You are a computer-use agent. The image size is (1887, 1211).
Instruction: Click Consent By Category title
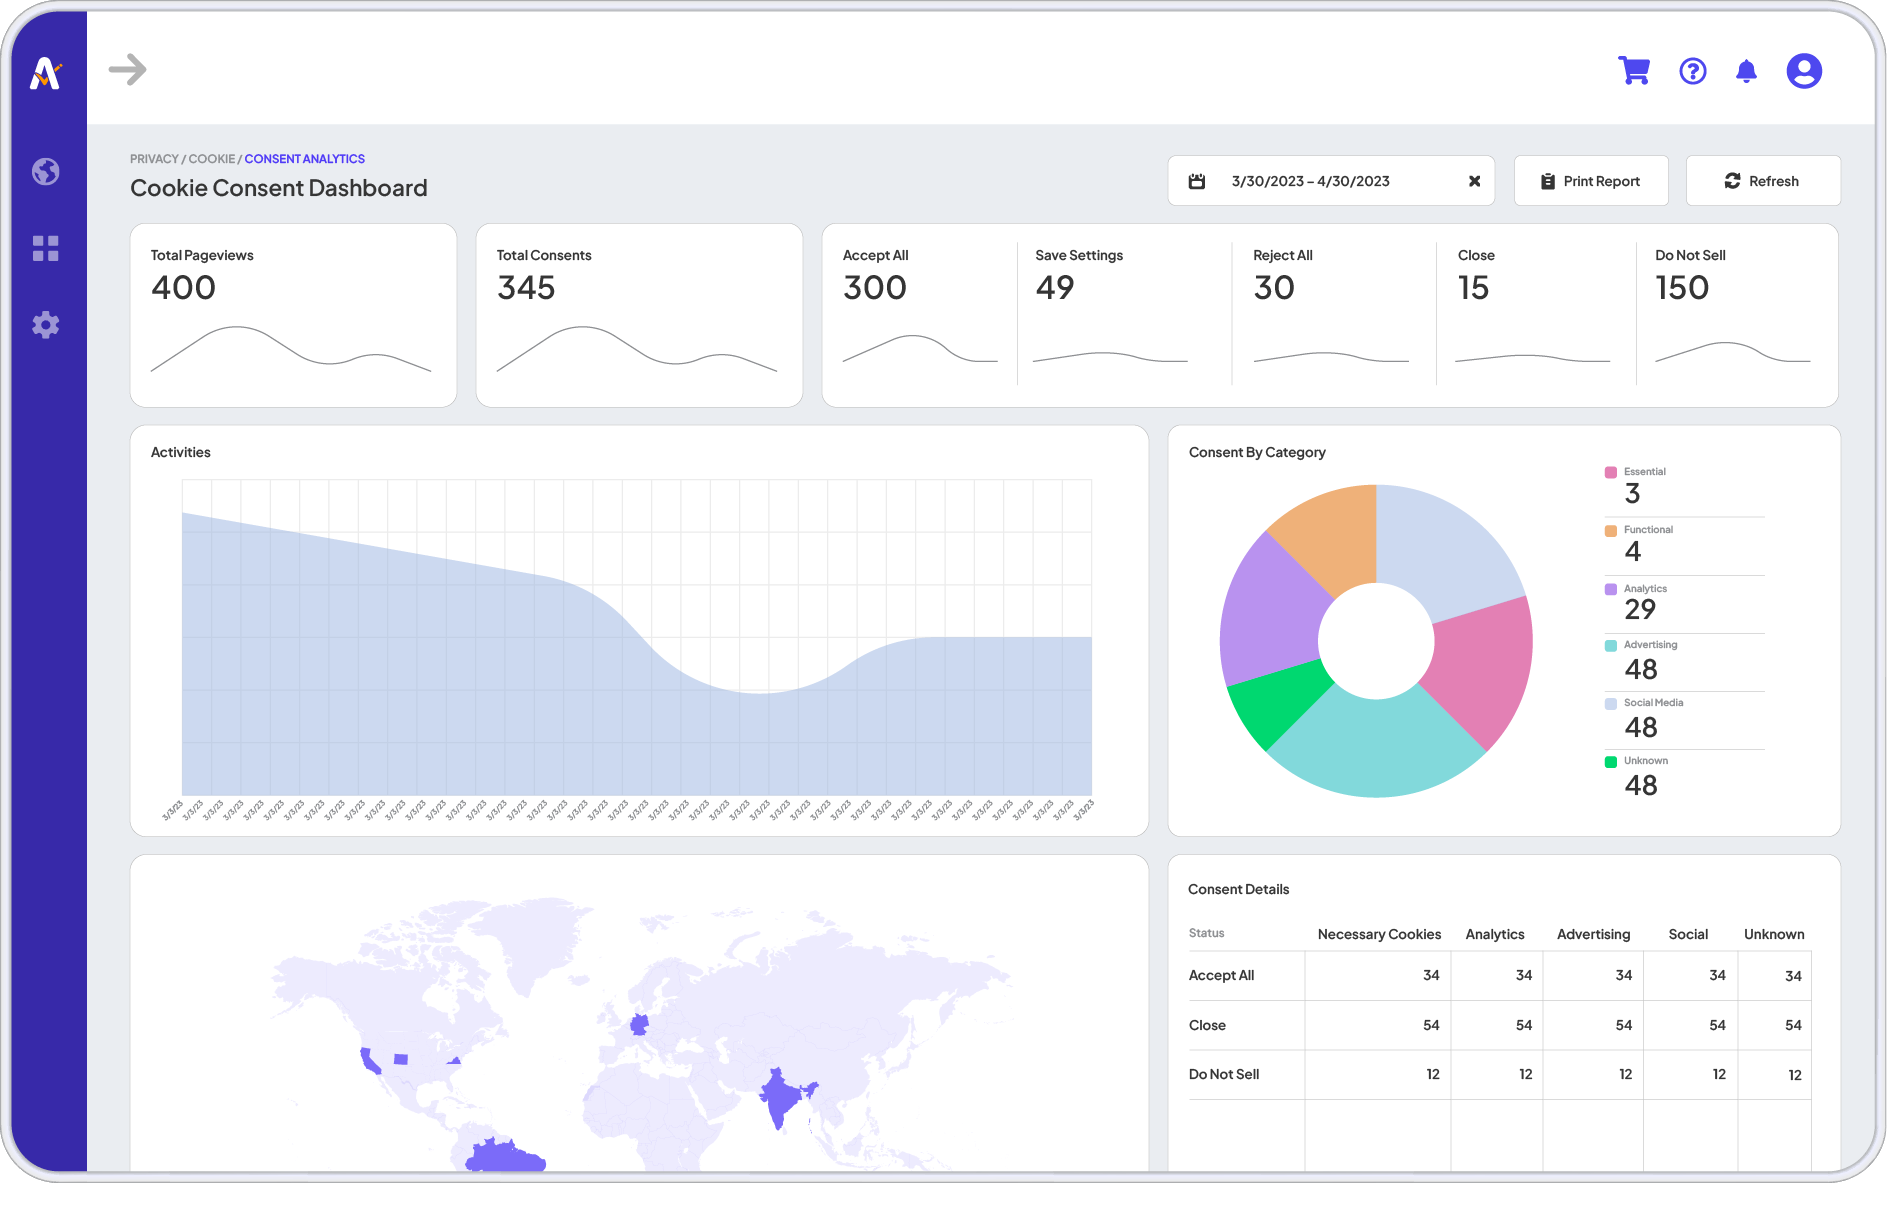(x=1257, y=452)
